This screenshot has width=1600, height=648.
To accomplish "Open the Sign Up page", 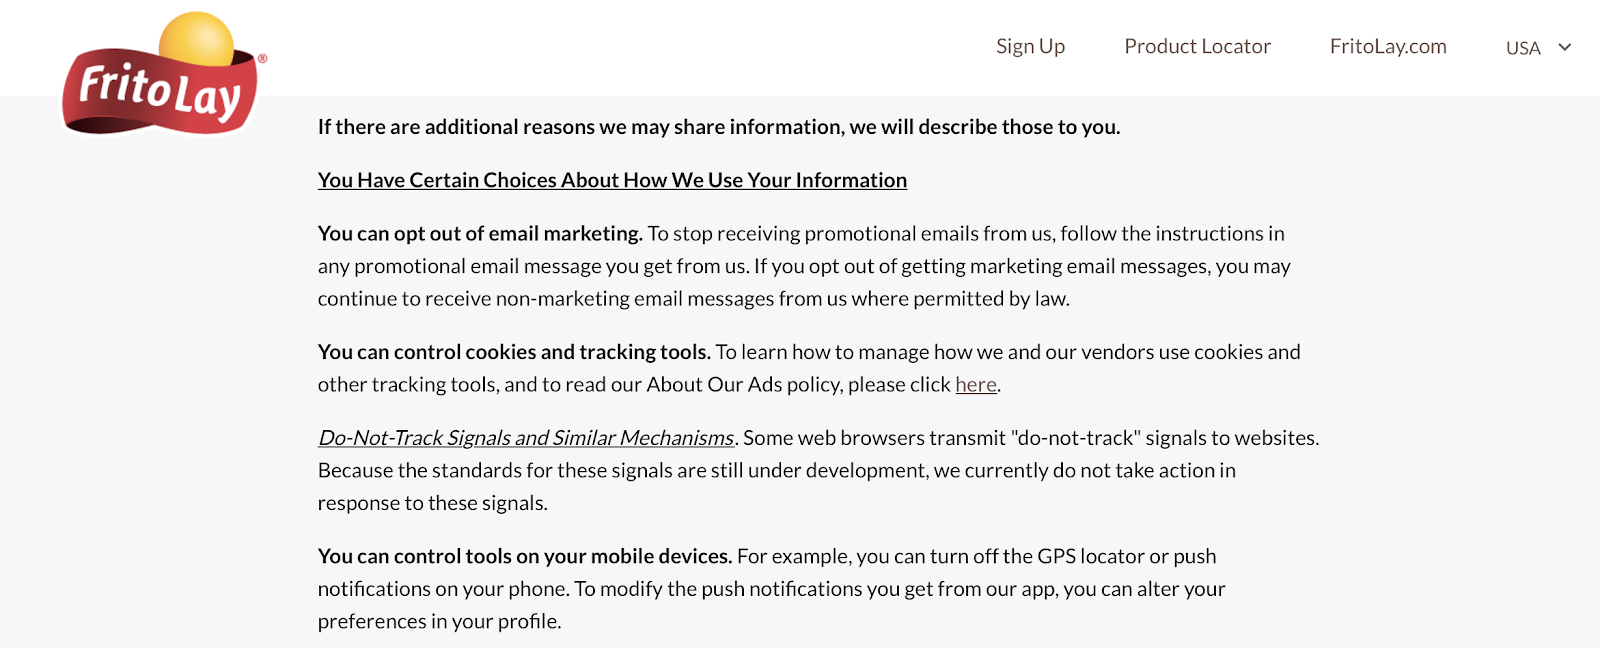I will coord(1030,47).
